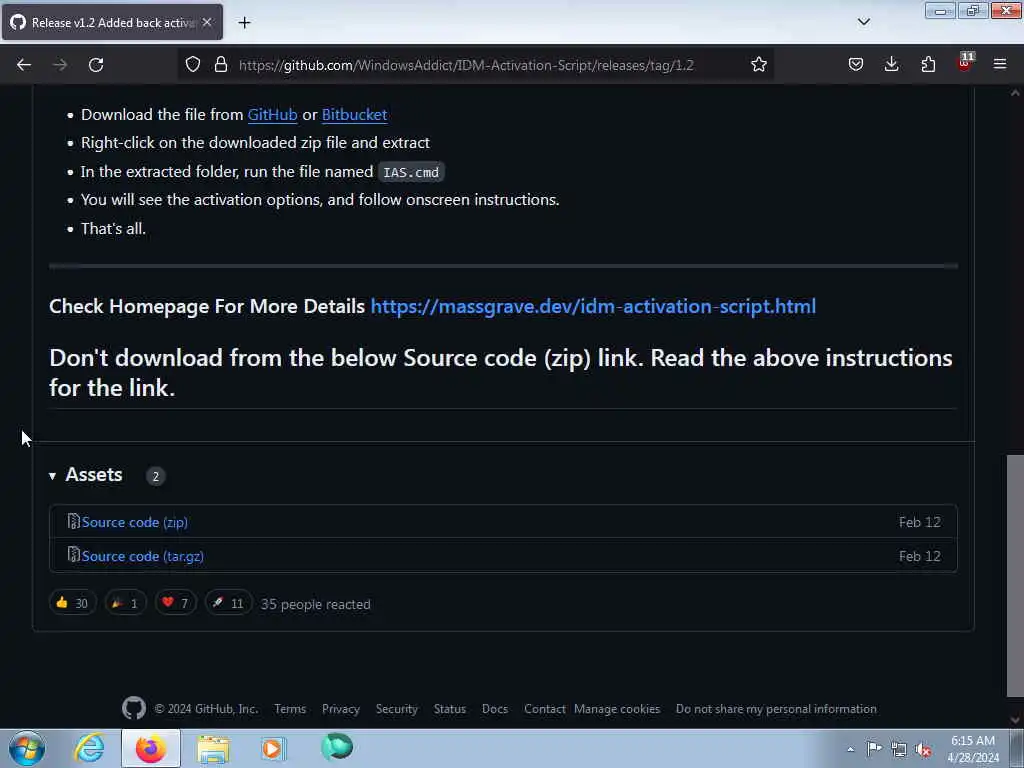Viewport: 1024px width, 768px height.
Task: Click the GitHub logo in the footer
Action: tap(134, 708)
